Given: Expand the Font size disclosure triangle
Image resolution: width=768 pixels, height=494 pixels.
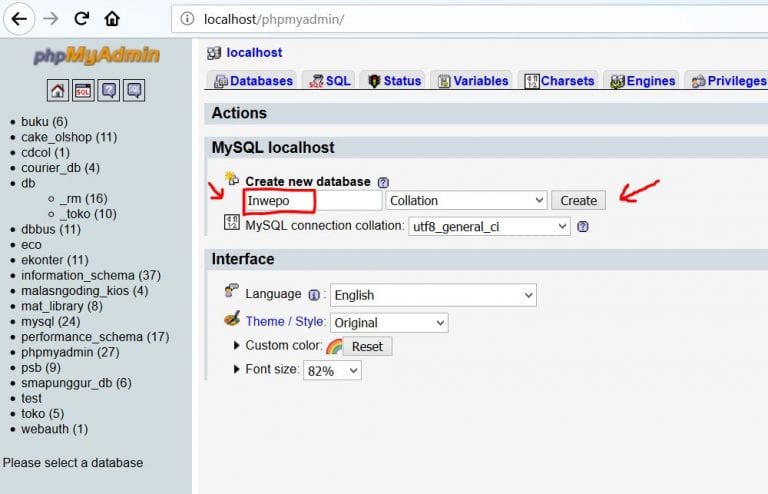Looking at the screenshot, I should pyautogui.click(x=237, y=370).
